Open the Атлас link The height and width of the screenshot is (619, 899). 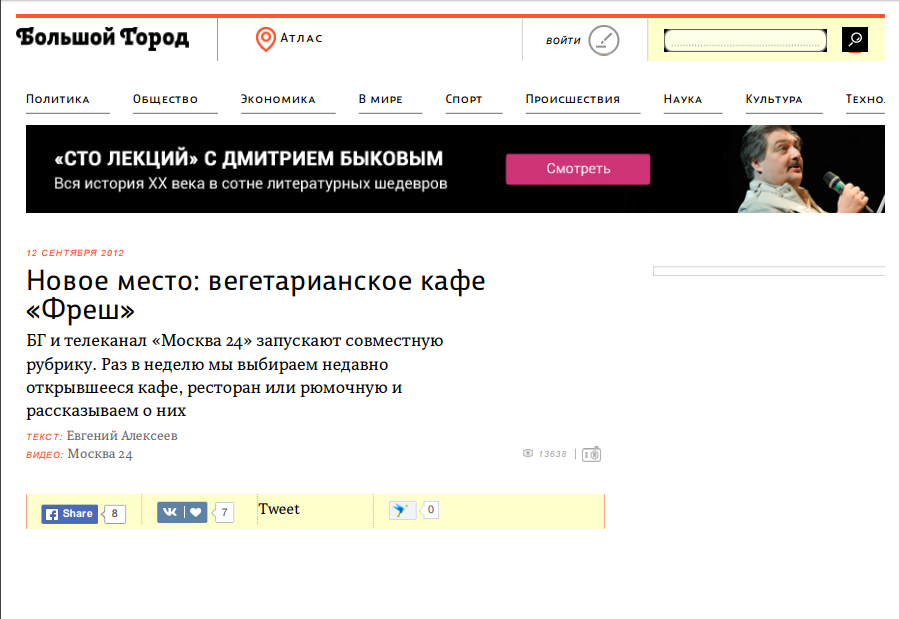point(302,38)
